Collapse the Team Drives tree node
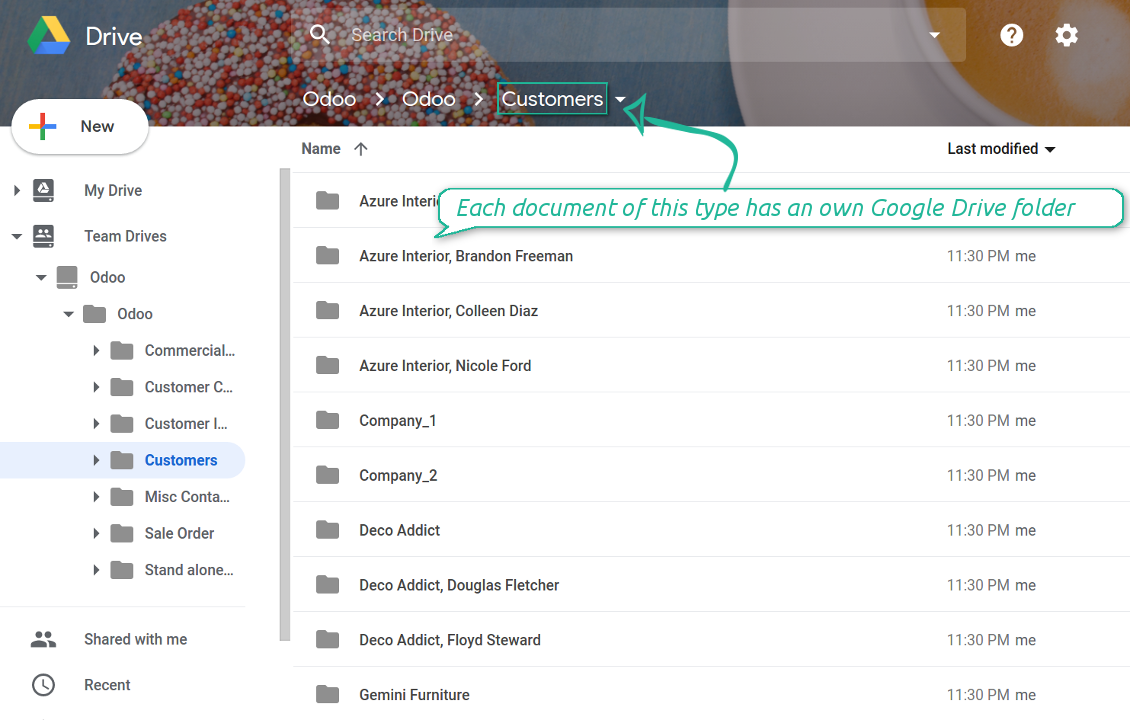 pyautogui.click(x=17, y=236)
